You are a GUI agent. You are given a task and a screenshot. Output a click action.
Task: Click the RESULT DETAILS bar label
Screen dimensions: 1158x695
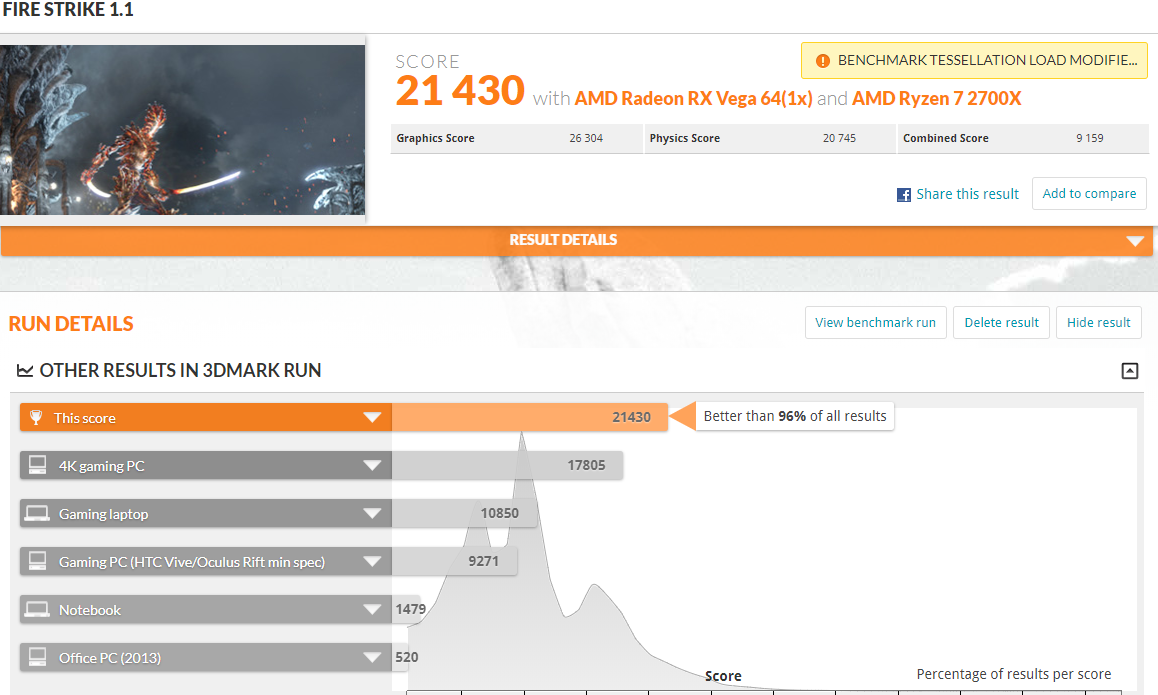click(x=563, y=240)
